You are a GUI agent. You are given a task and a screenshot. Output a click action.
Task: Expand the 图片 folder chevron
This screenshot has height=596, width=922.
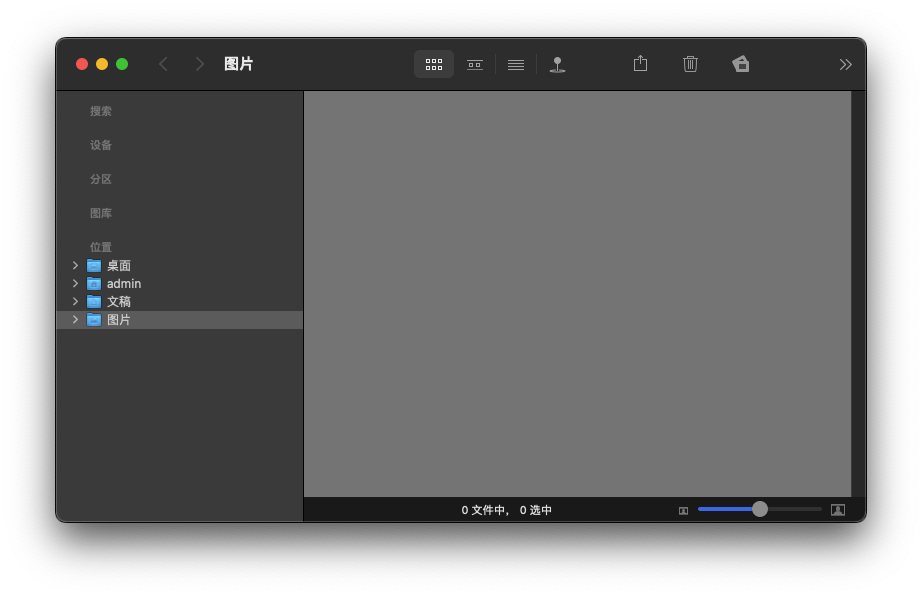[75, 320]
